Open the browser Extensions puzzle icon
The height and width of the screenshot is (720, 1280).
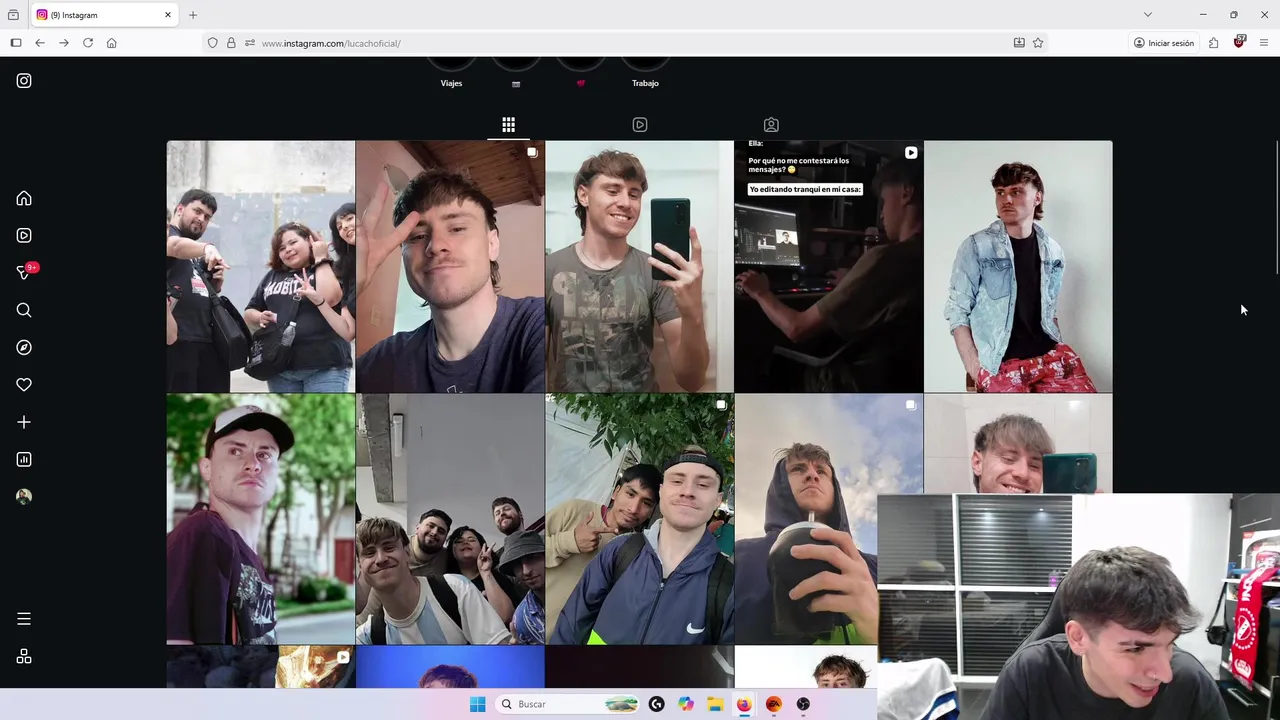(x=1213, y=43)
